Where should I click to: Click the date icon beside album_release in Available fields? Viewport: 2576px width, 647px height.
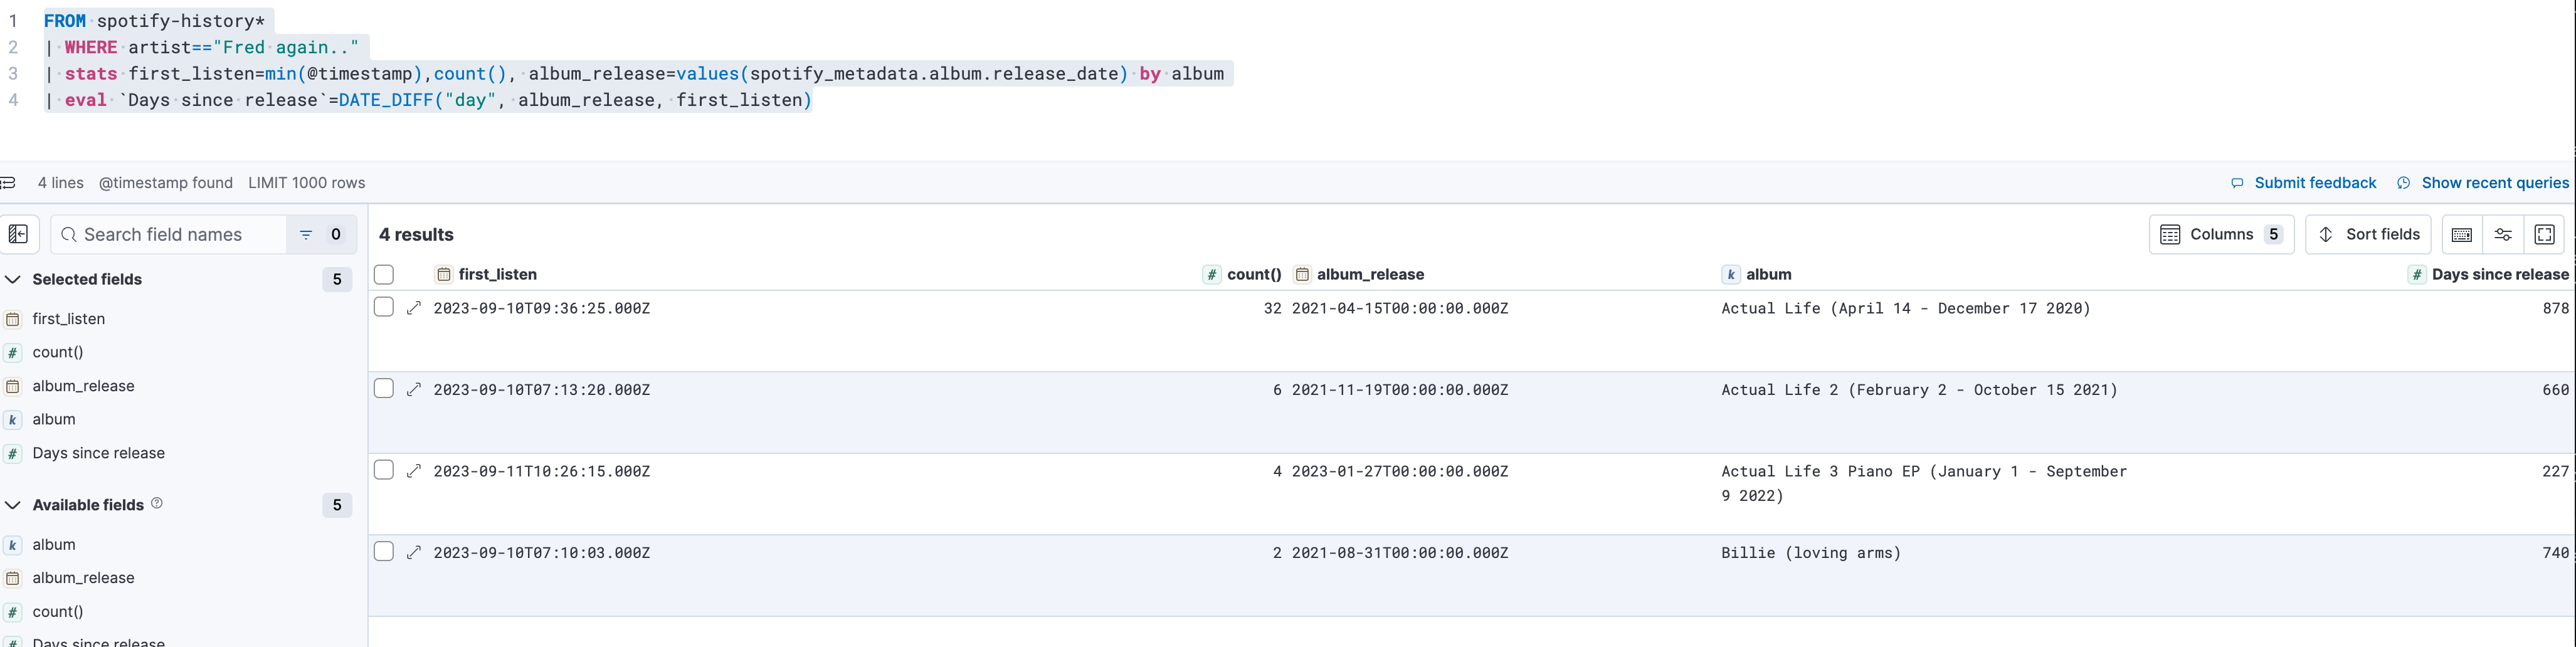click(13, 578)
